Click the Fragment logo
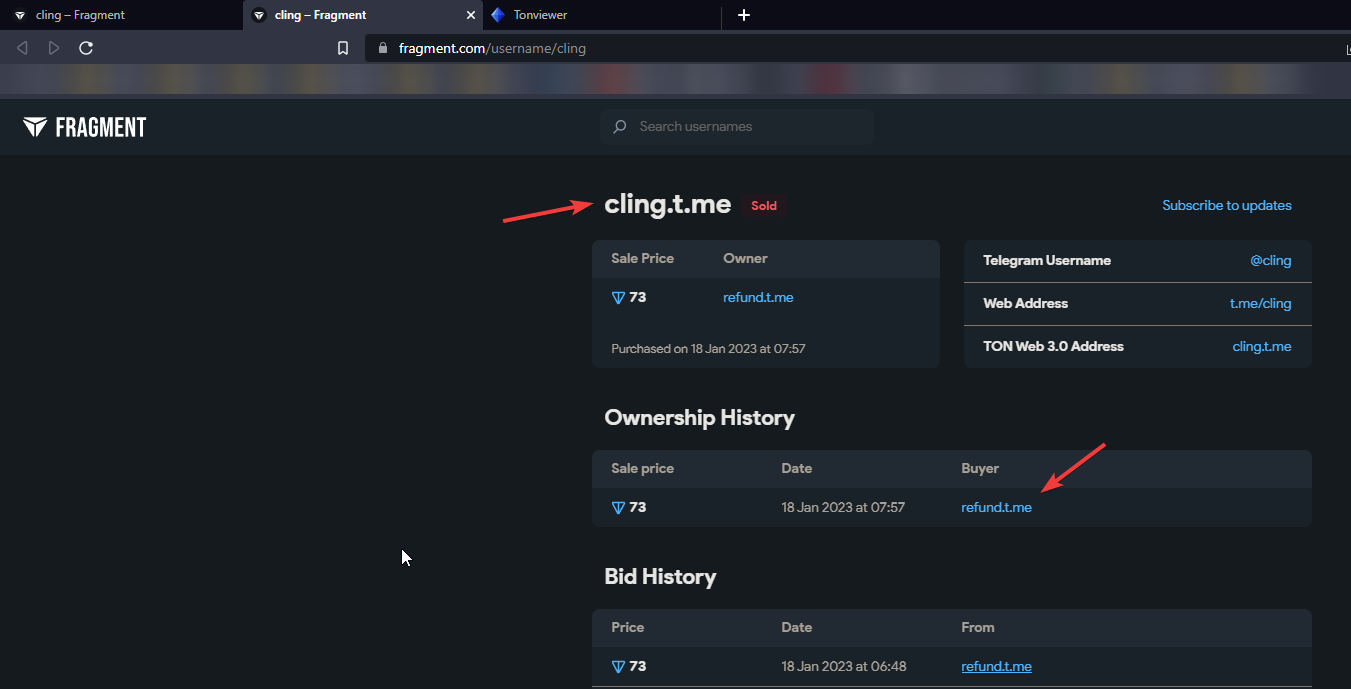The width and height of the screenshot is (1351, 689). click(x=85, y=127)
